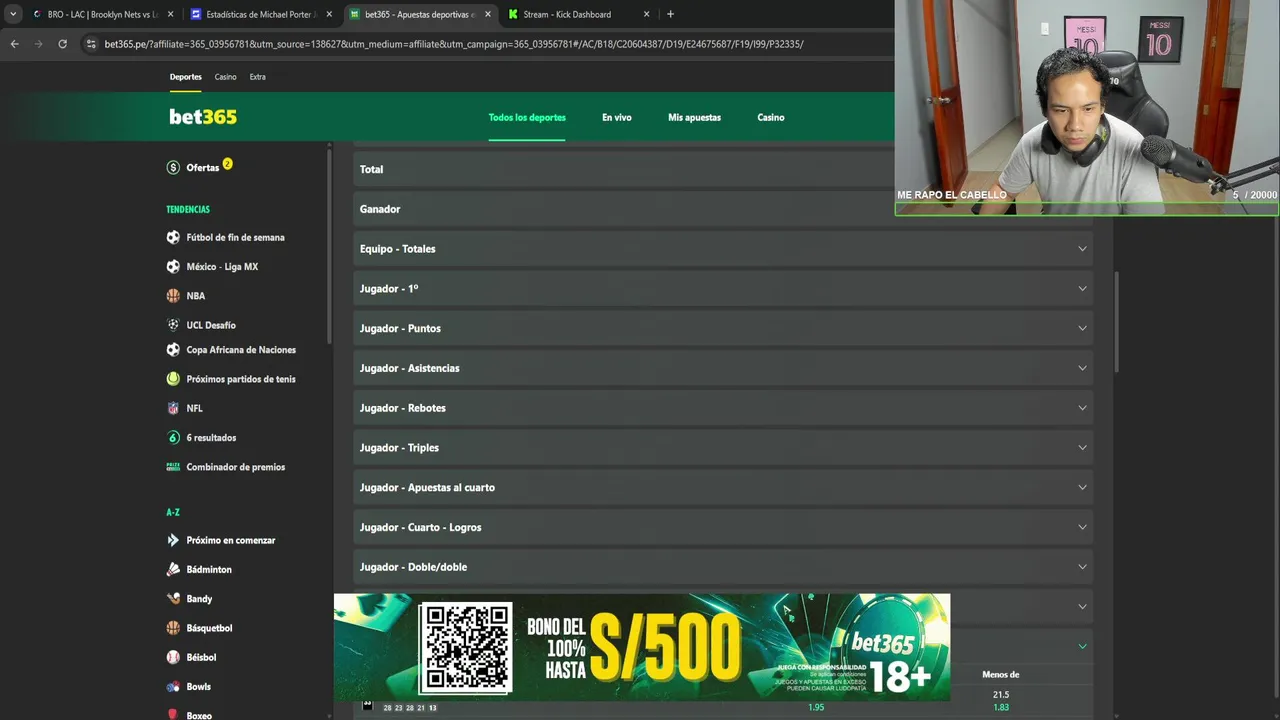The height and width of the screenshot is (720, 1280).
Task: Click the Básquetbol ball icon
Action: click(x=173, y=628)
